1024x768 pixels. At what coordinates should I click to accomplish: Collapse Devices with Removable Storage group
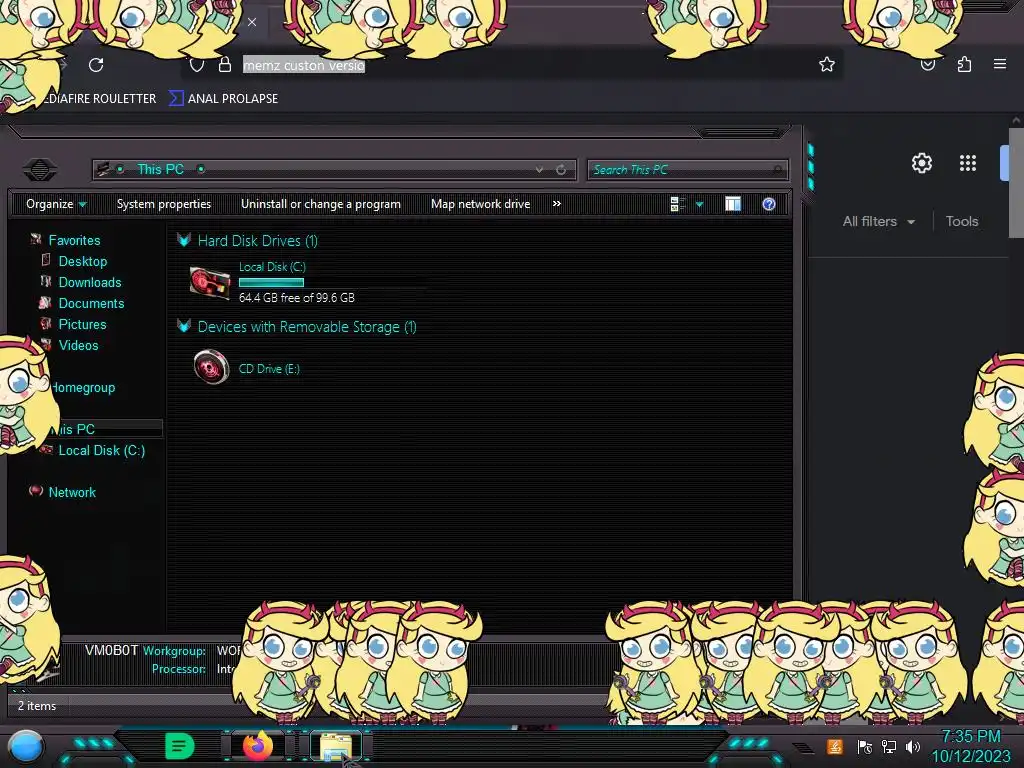pyautogui.click(x=184, y=327)
